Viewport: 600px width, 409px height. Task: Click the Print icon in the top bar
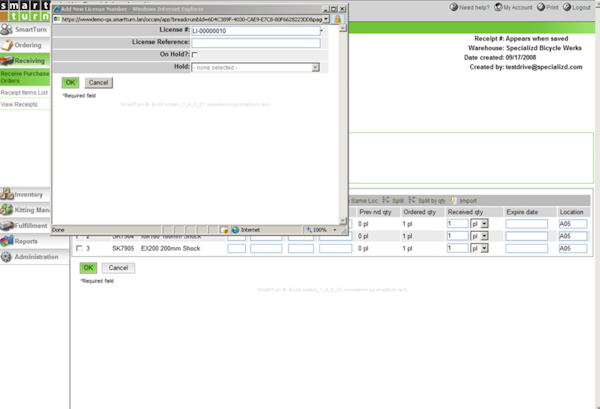[541, 7]
